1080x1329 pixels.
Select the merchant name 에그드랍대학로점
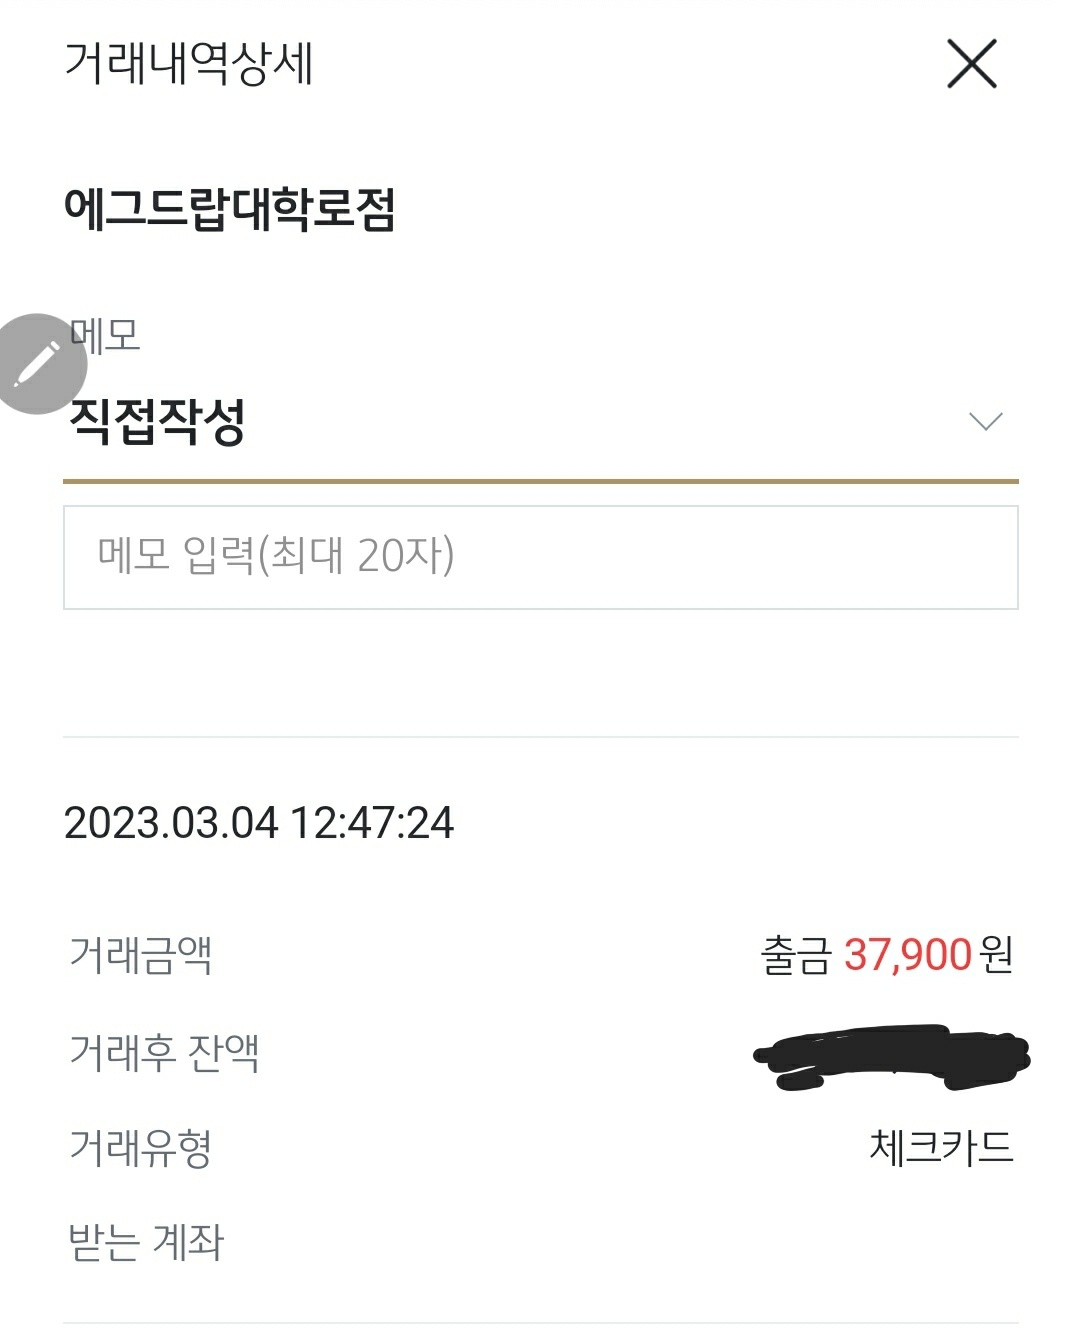pos(230,209)
